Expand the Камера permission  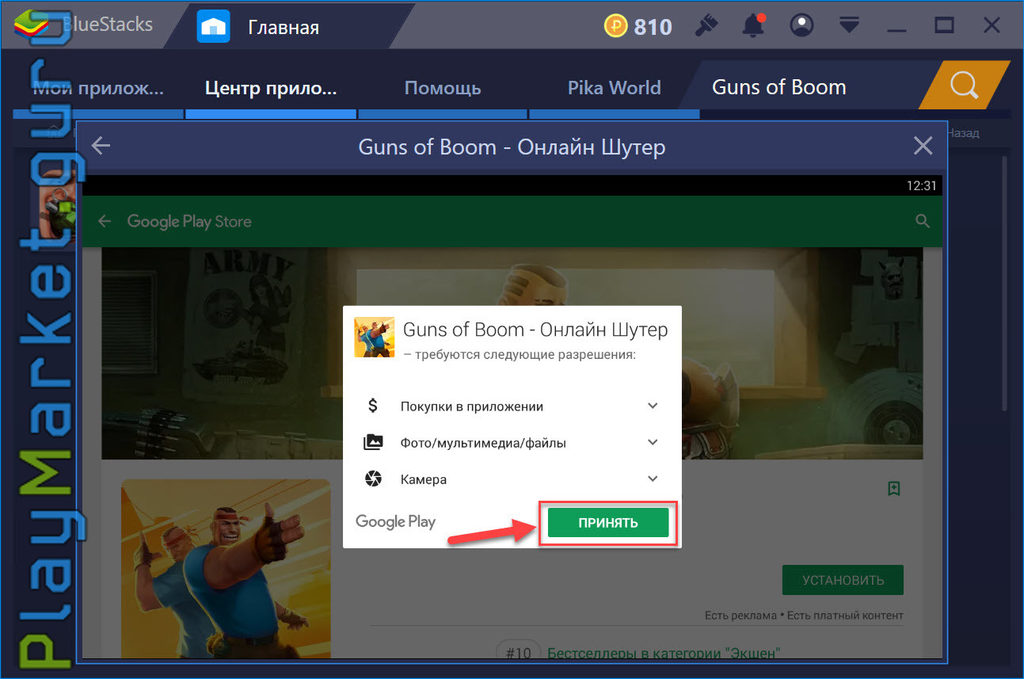tap(652, 479)
